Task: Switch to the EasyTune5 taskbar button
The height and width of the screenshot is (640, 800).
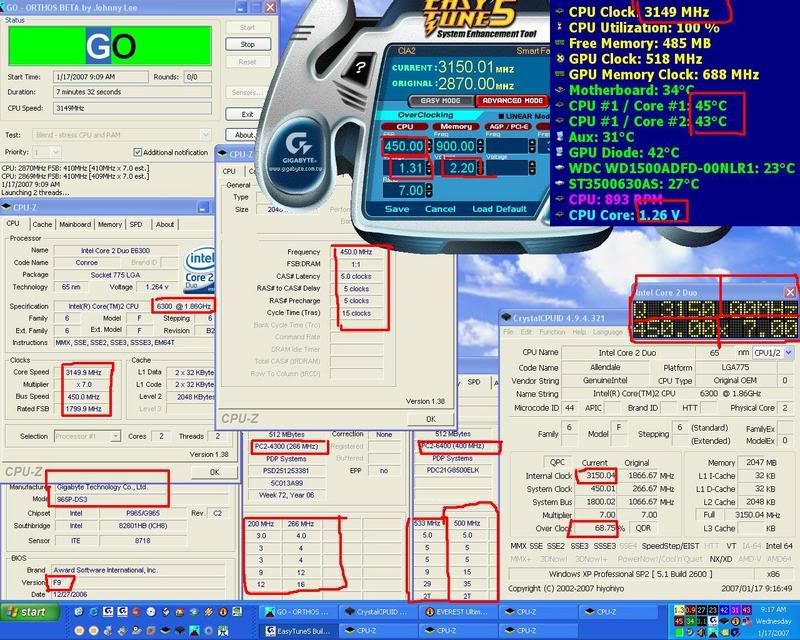Action: pos(297,631)
